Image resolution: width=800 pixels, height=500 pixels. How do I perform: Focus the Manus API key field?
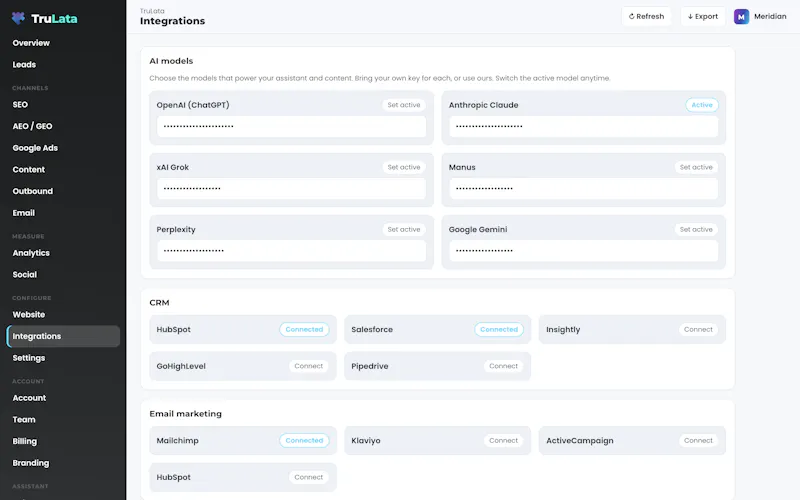[584, 188]
